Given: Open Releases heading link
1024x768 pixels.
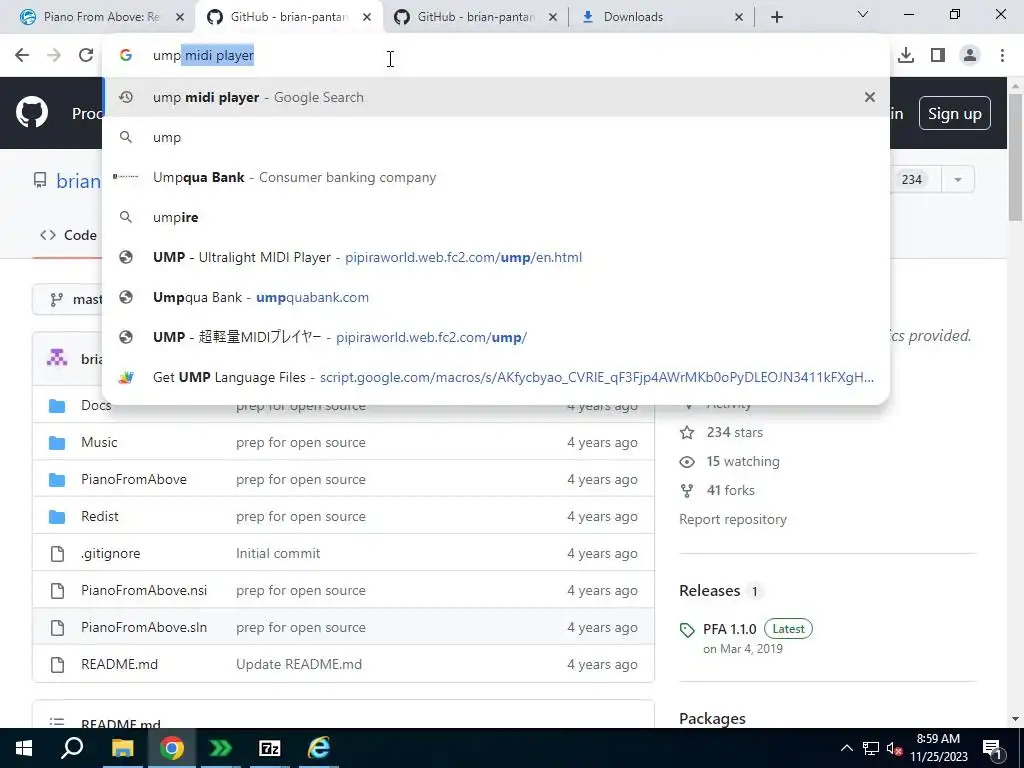Looking at the screenshot, I should 710,590.
